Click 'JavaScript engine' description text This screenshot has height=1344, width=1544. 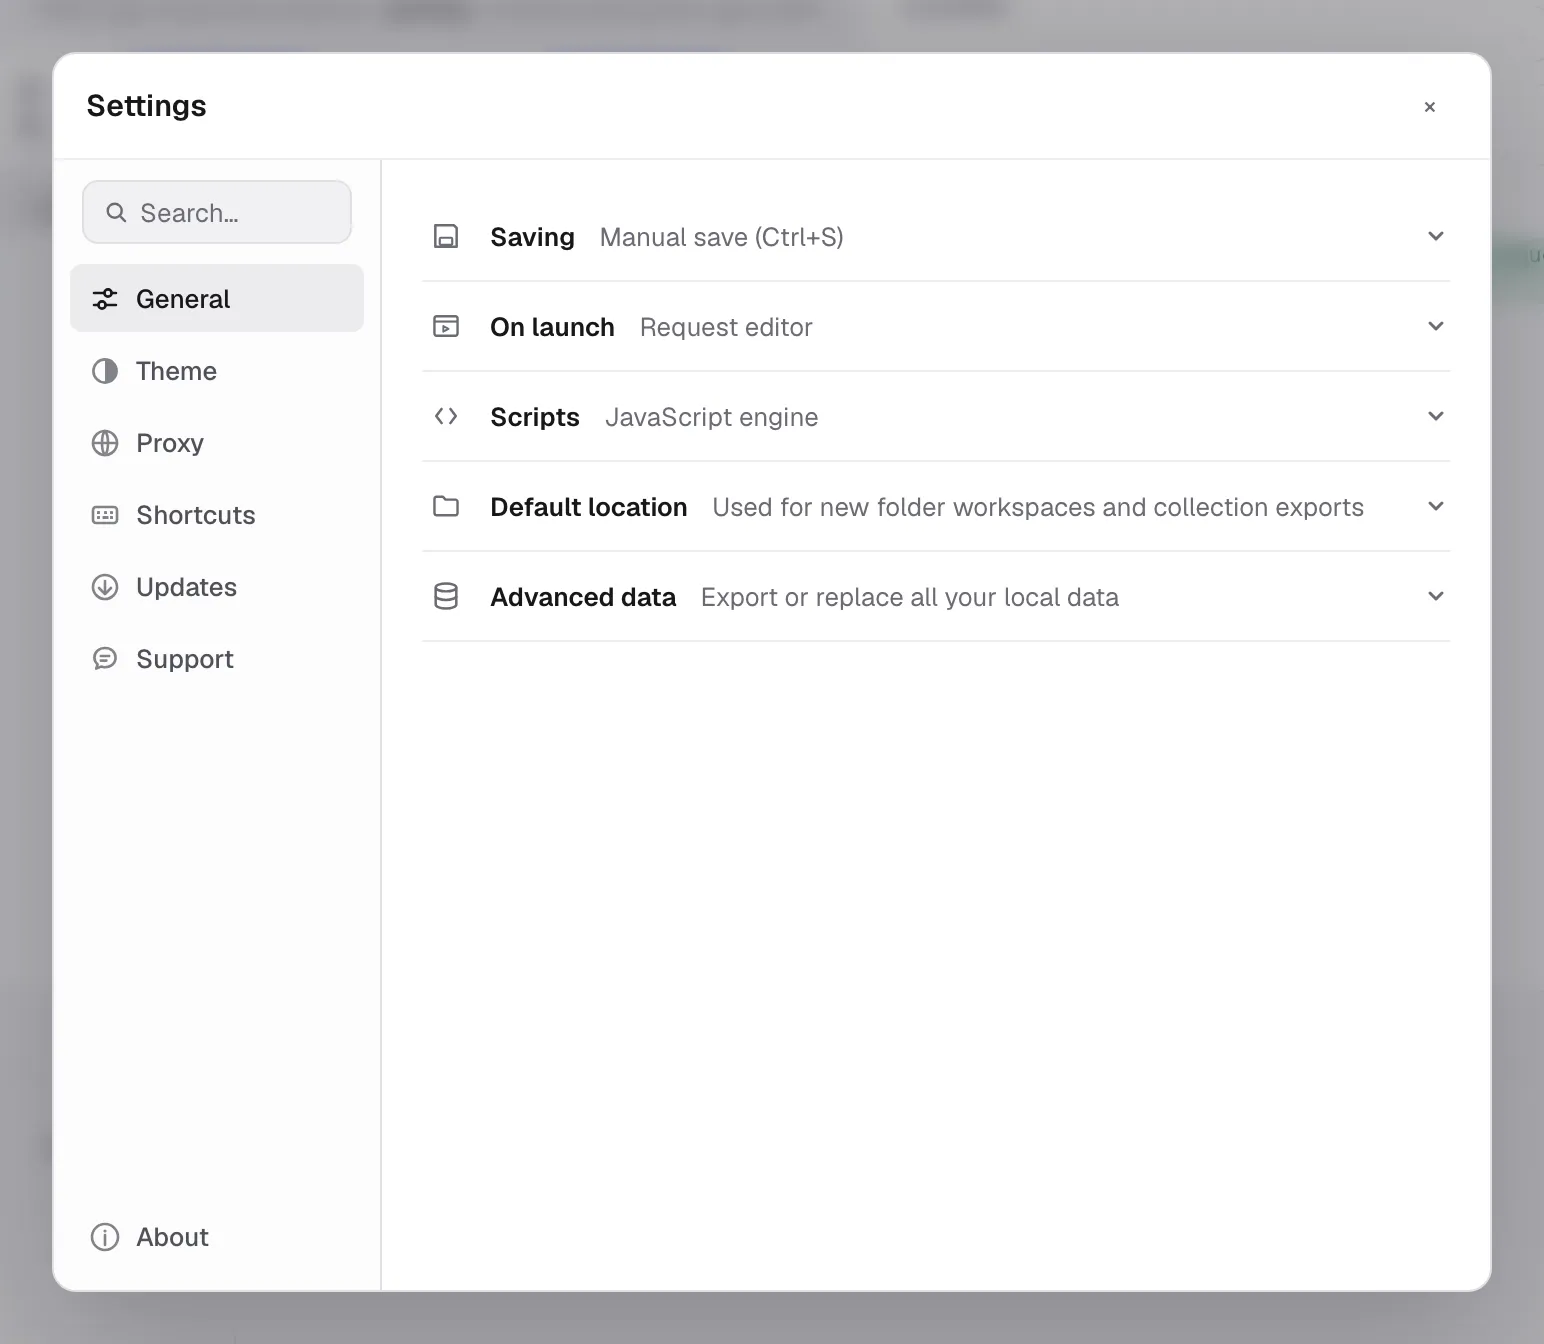[x=712, y=417]
